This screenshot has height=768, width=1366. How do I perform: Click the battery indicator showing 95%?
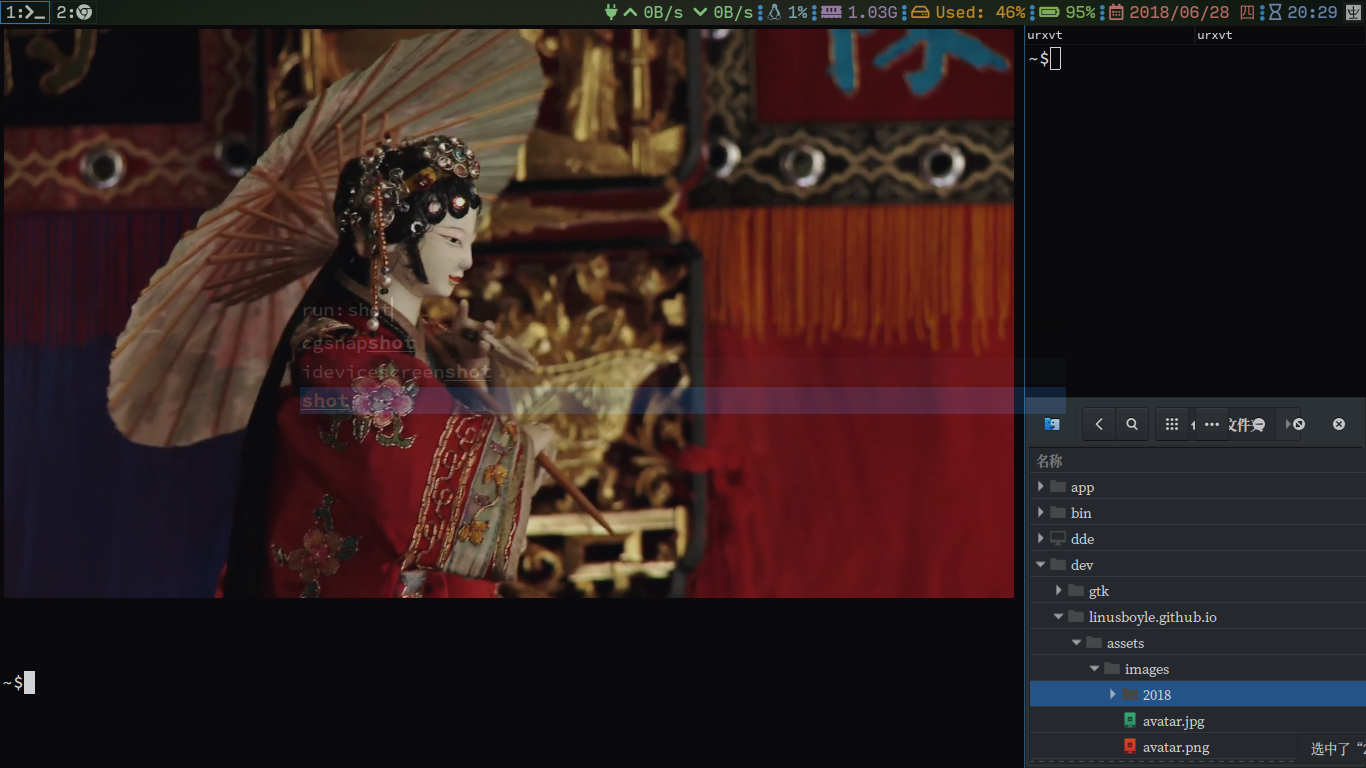click(x=1049, y=12)
